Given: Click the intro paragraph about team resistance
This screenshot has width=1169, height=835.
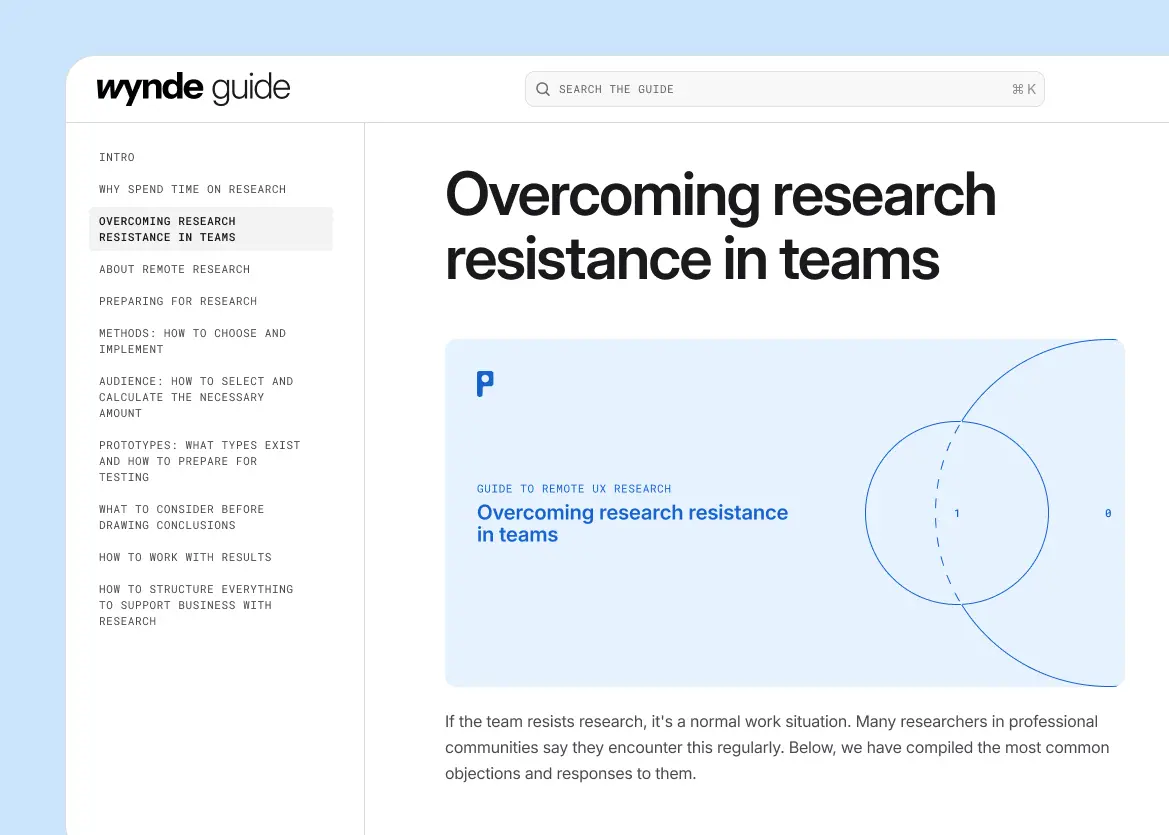Looking at the screenshot, I should 777,747.
